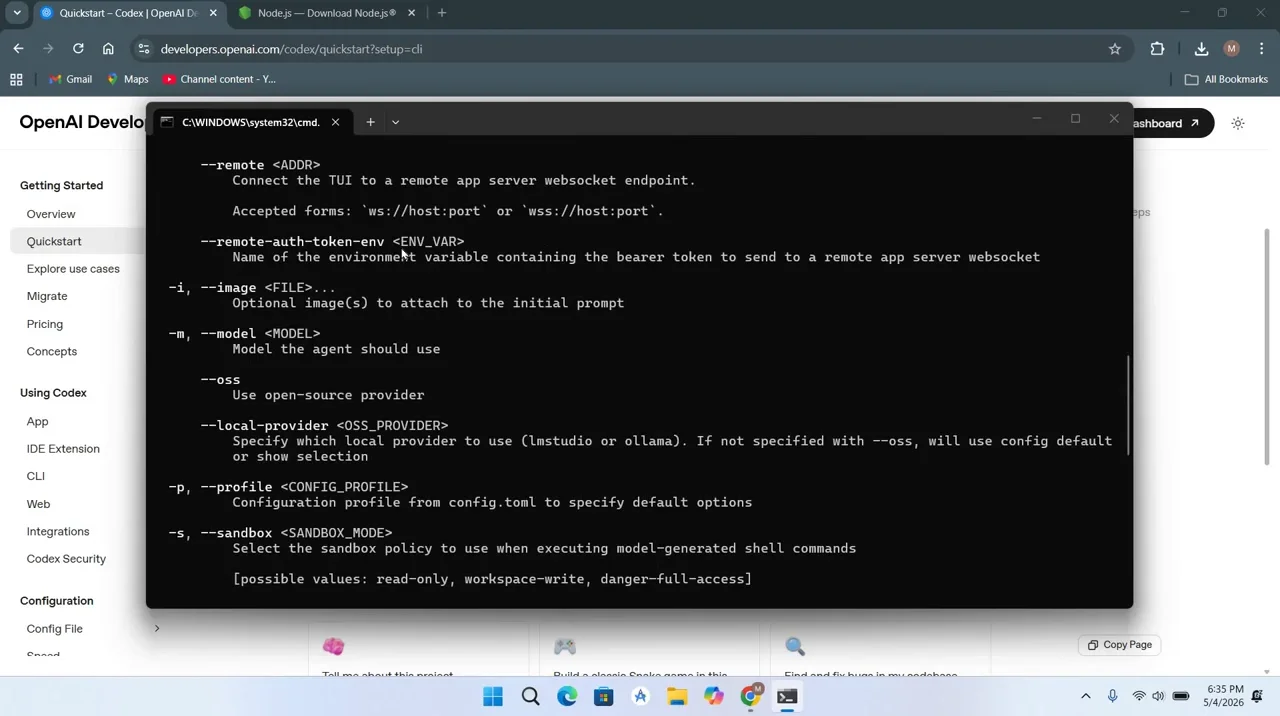Image resolution: width=1280 pixels, height=716 pixels.
Task: Expand Config File chevron
Action: pyautogui.click(x=156, y=628)
